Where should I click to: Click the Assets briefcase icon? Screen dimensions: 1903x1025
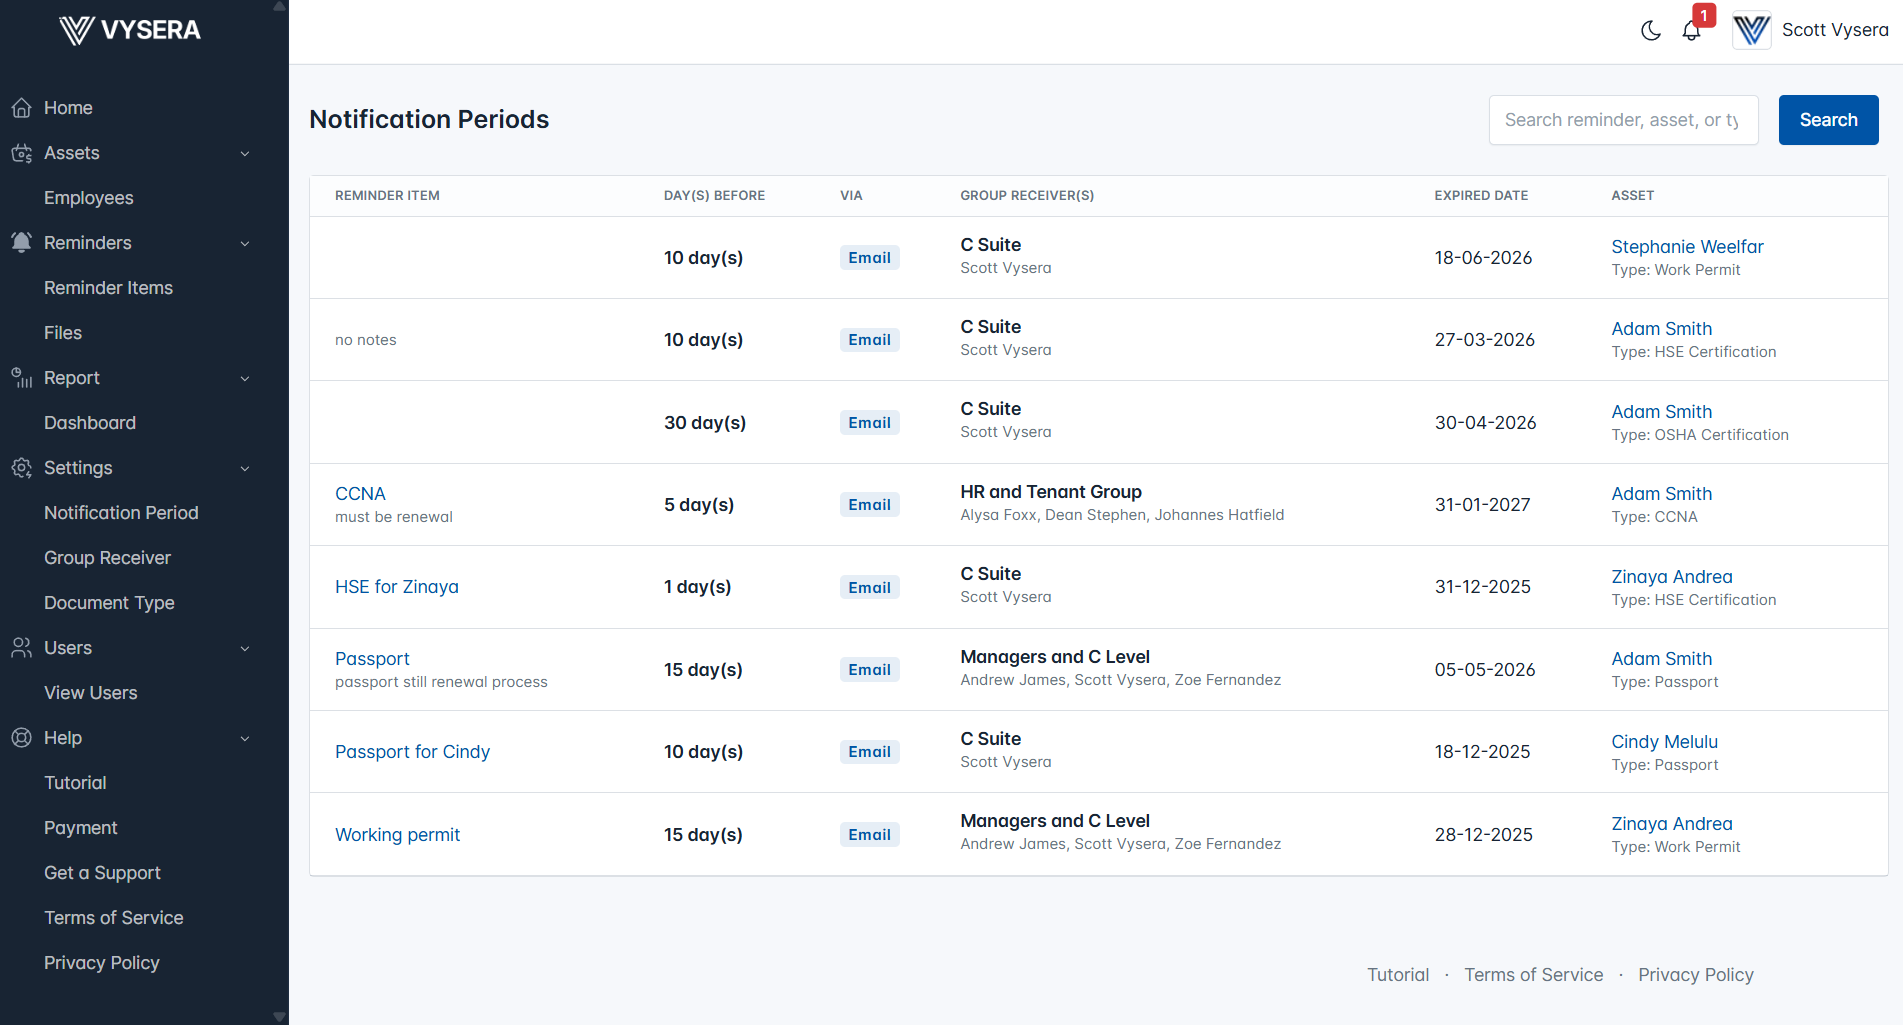(x=22, y=153)
